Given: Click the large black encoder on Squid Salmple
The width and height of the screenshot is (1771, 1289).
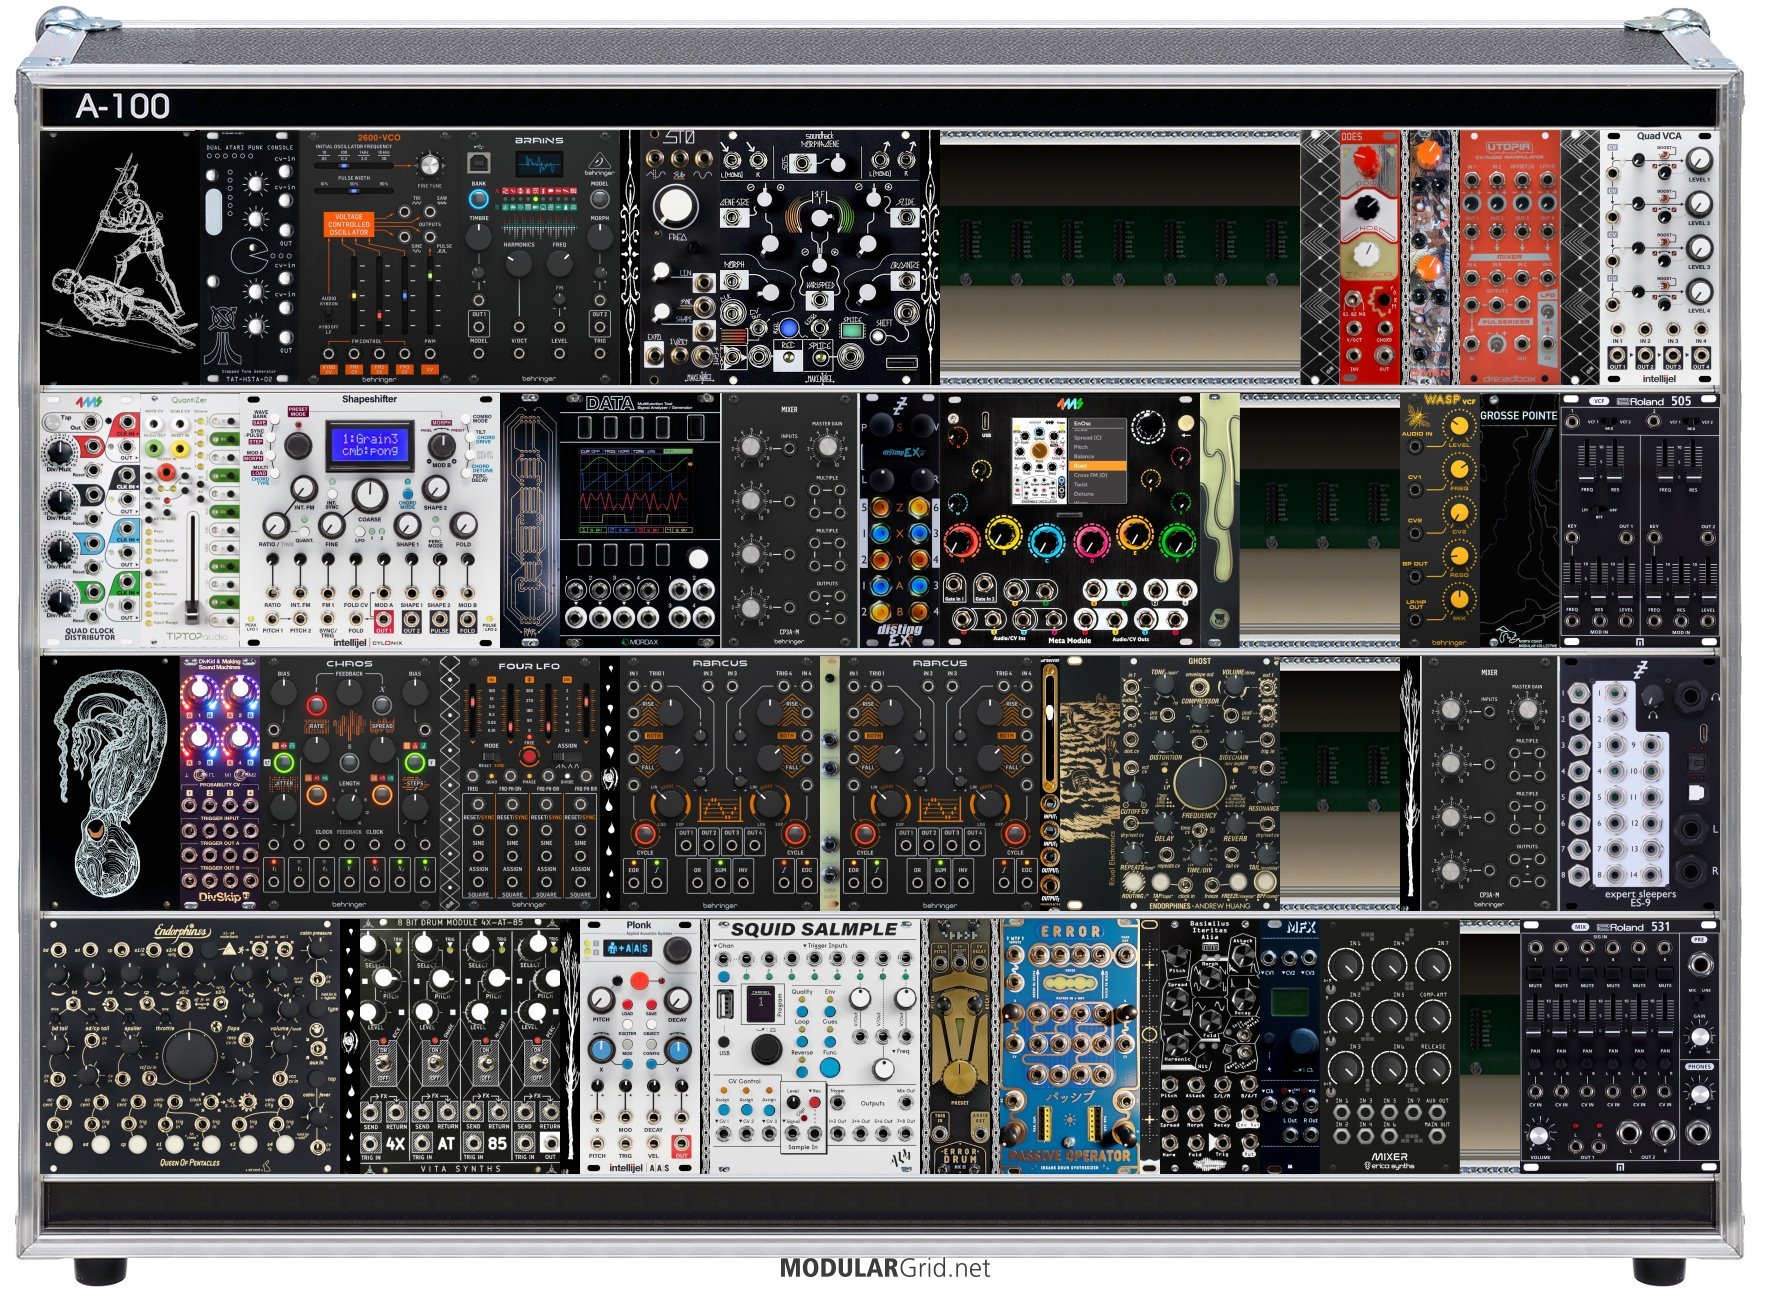Looking at the screenshot, I should pyautogui.click(x=766, y=1048).
